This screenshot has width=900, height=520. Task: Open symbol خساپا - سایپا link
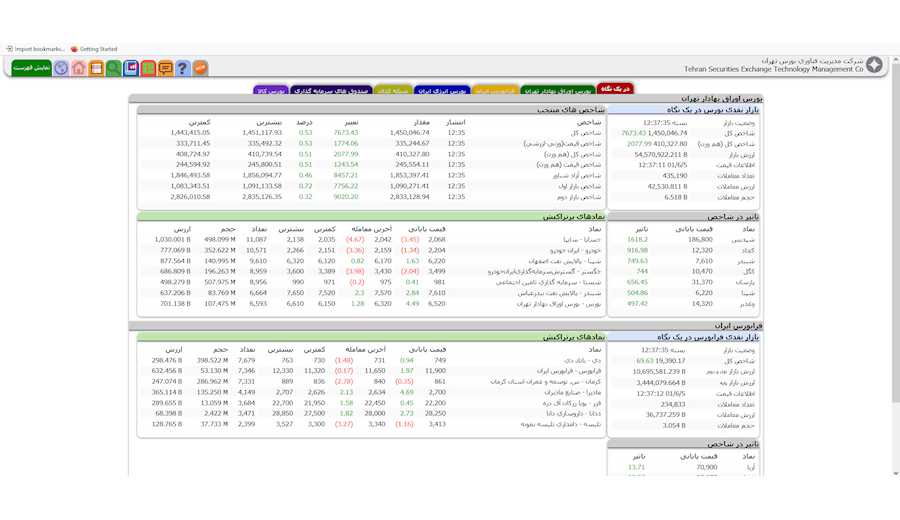[x=583, y=239]
